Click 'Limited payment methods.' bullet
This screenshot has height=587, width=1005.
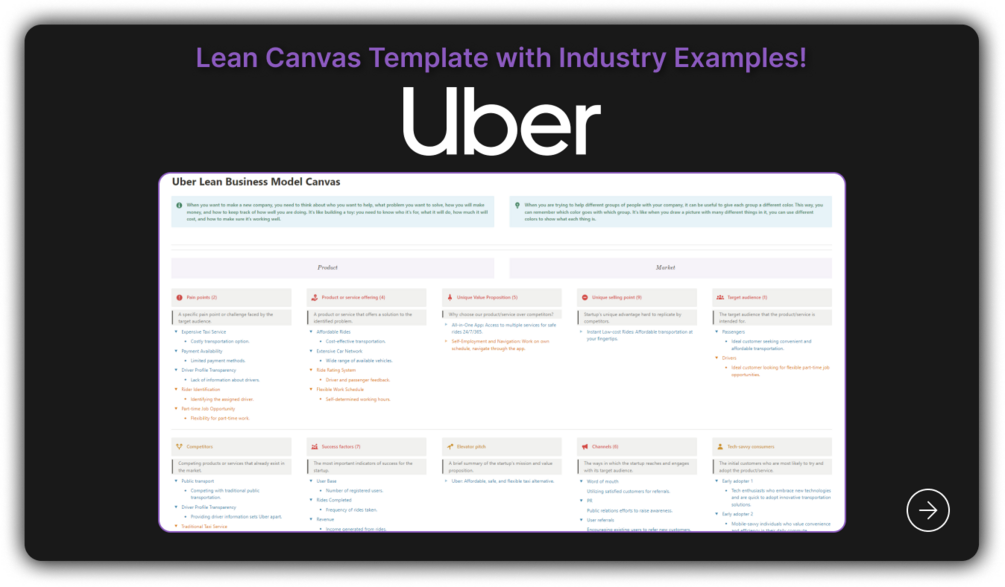[x=218, y=361]
